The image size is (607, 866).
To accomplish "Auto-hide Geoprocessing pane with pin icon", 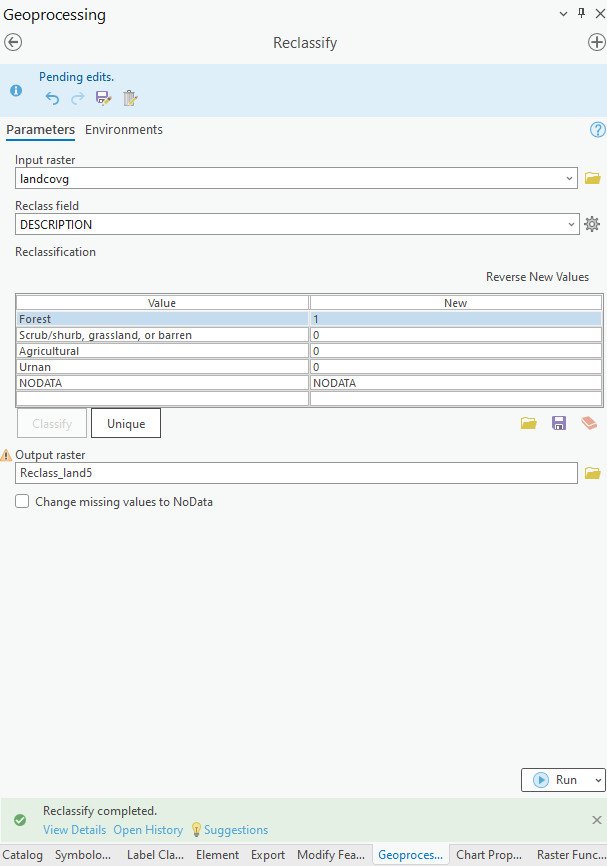I will pos(581,13).
